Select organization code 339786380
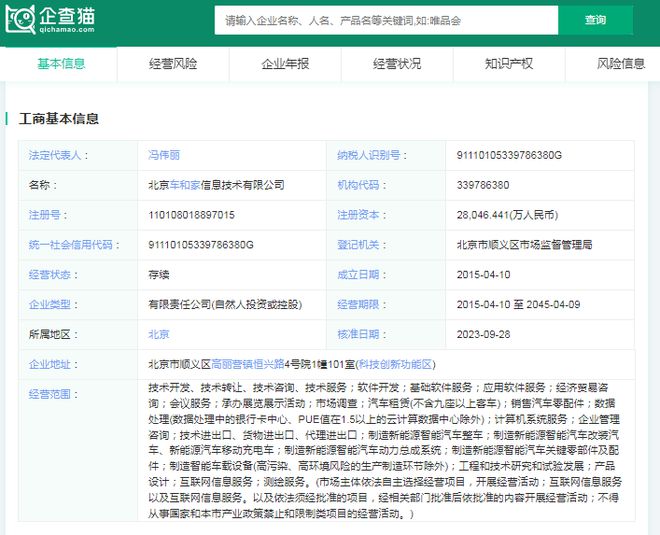 click(x=483, y=185)
